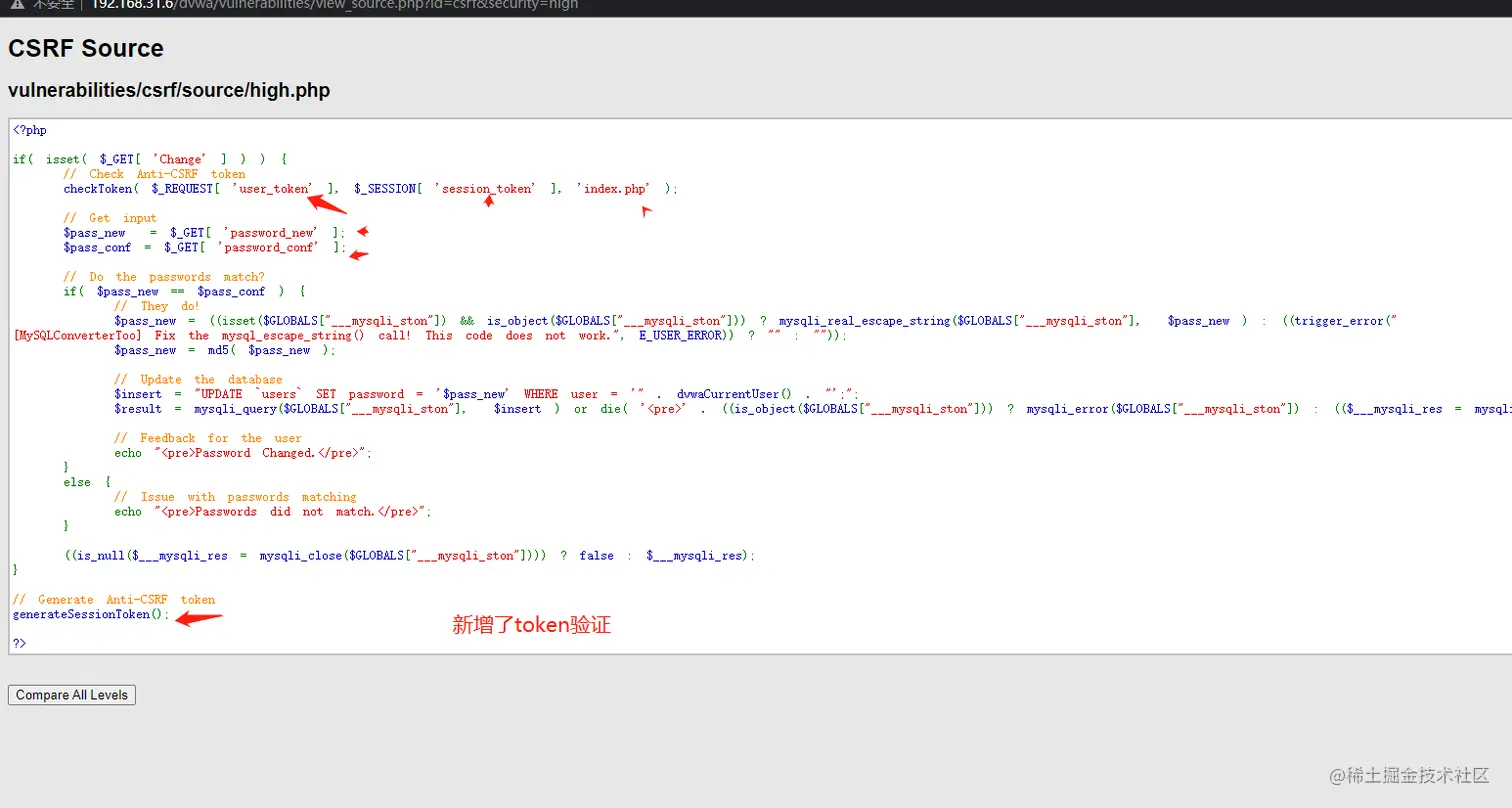
Task: Click the $pass_conf = $_GET line
Action: pos(205,248)
